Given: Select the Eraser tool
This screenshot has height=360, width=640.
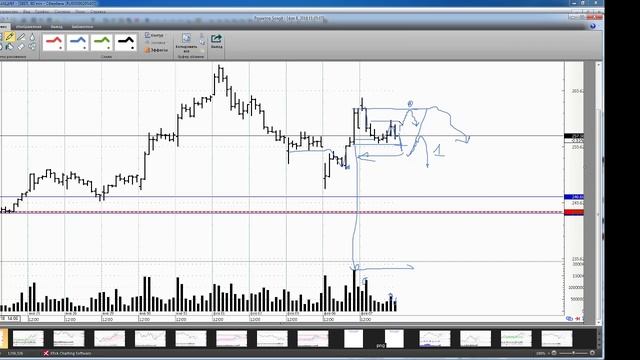Looking at the screenshot, I should pyautogui.click(x=21, y=47).
